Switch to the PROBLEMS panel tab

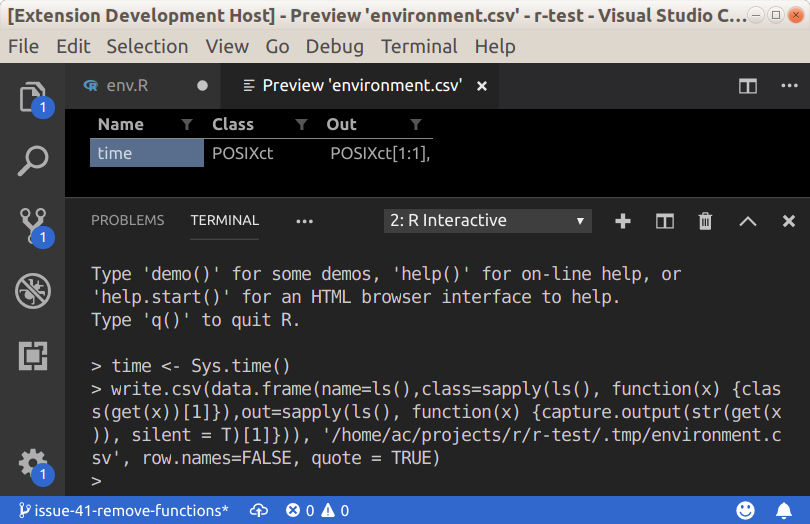pos(128,220)
